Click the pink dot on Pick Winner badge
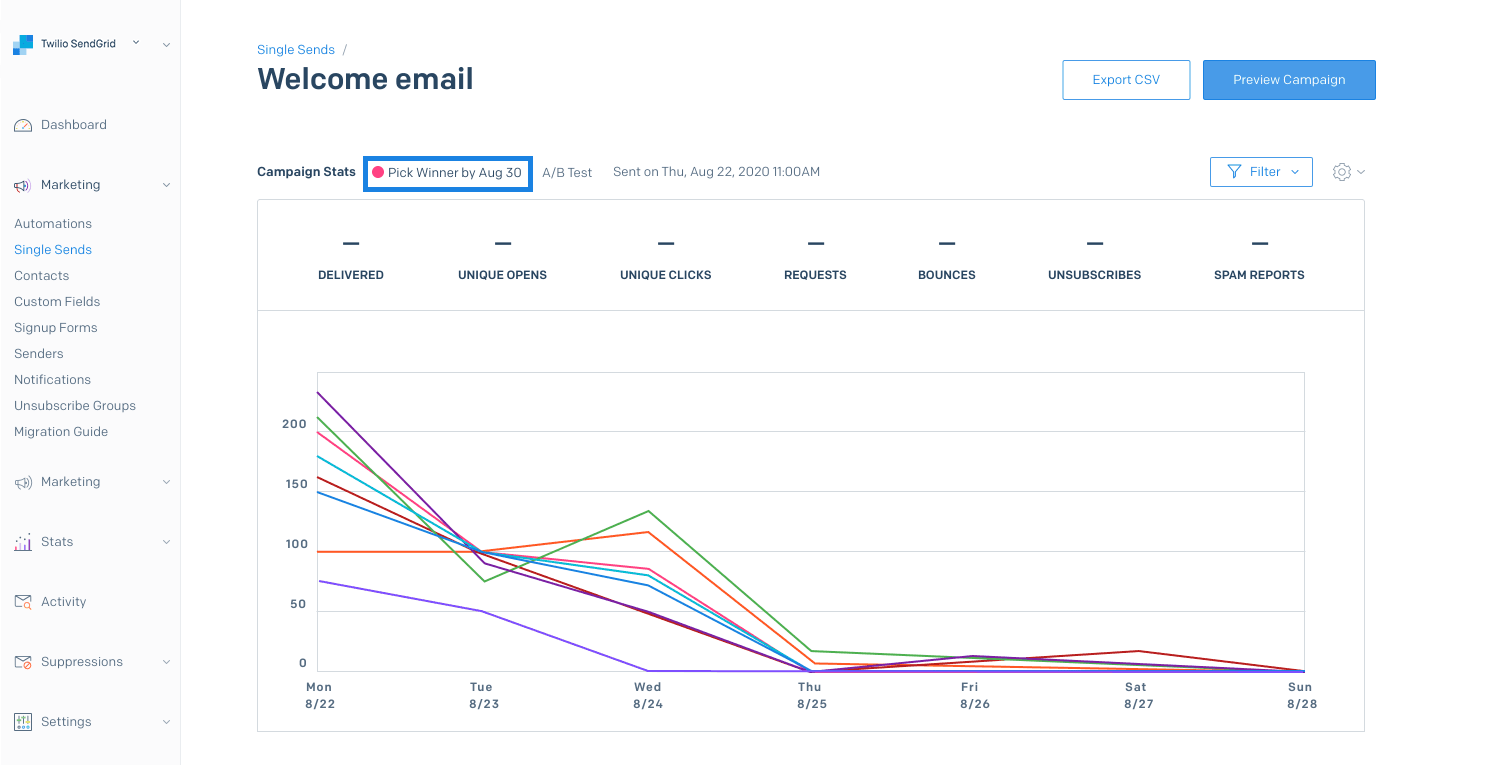This screenshot has height=765, width=1485. coord(379,172)
